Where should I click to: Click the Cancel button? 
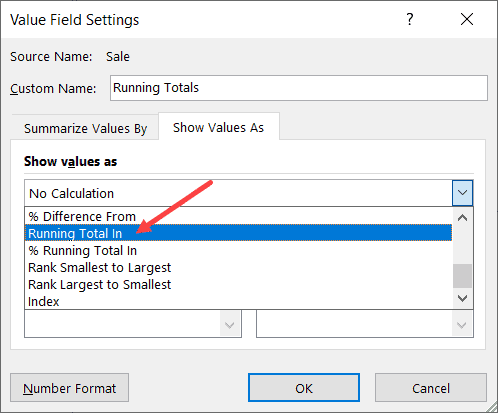(x=431, y=388)
